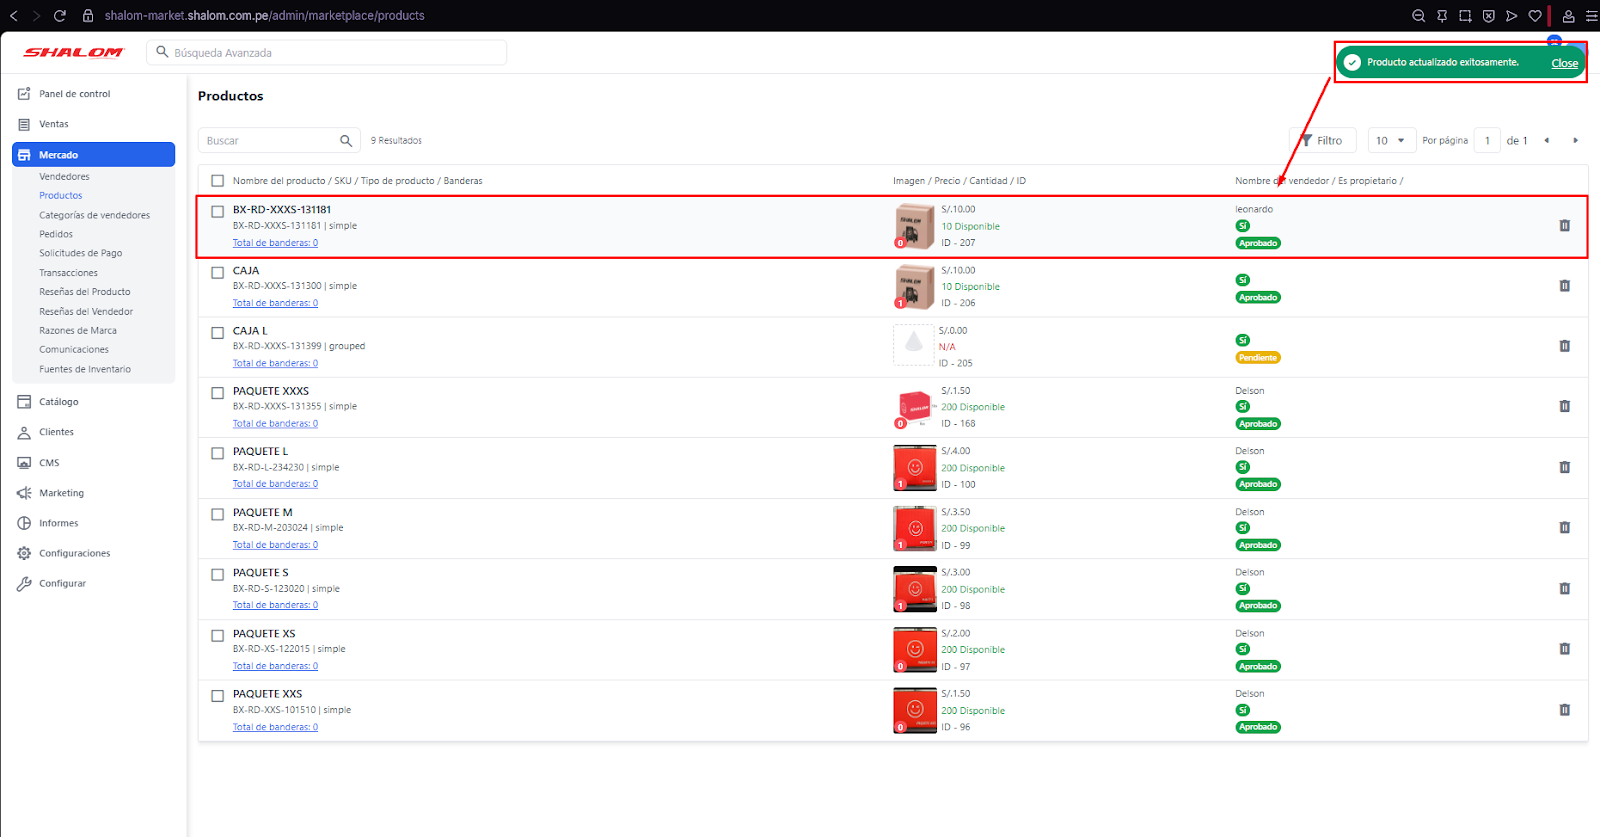The image size is (1600, 837).
Task: Expand the Configuraciones sidebar menu
Action: [x=74, y=553]
